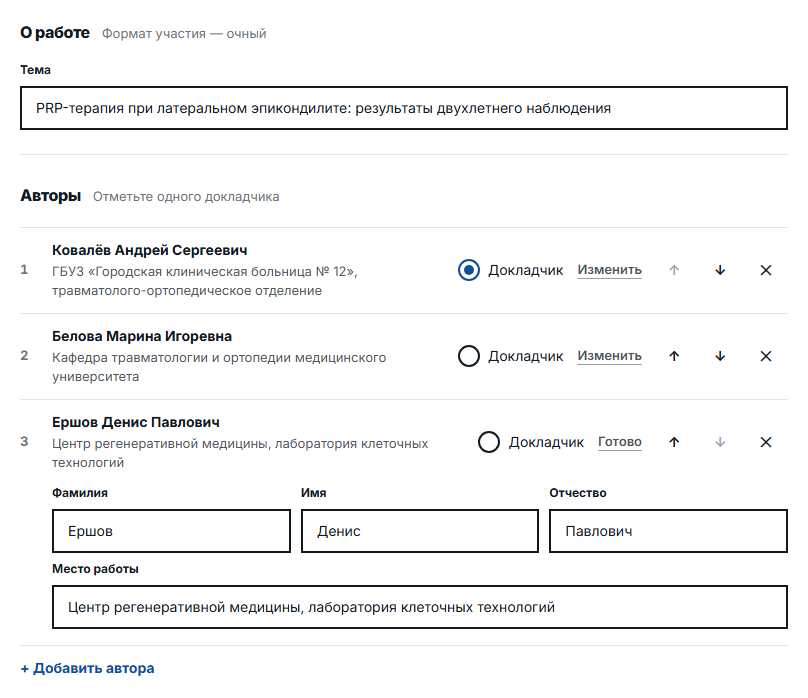Viewport: 808px width, 698px height.
Task: Click disabled up arrow for Ковалёв
Action: click(x=674, y=270)
